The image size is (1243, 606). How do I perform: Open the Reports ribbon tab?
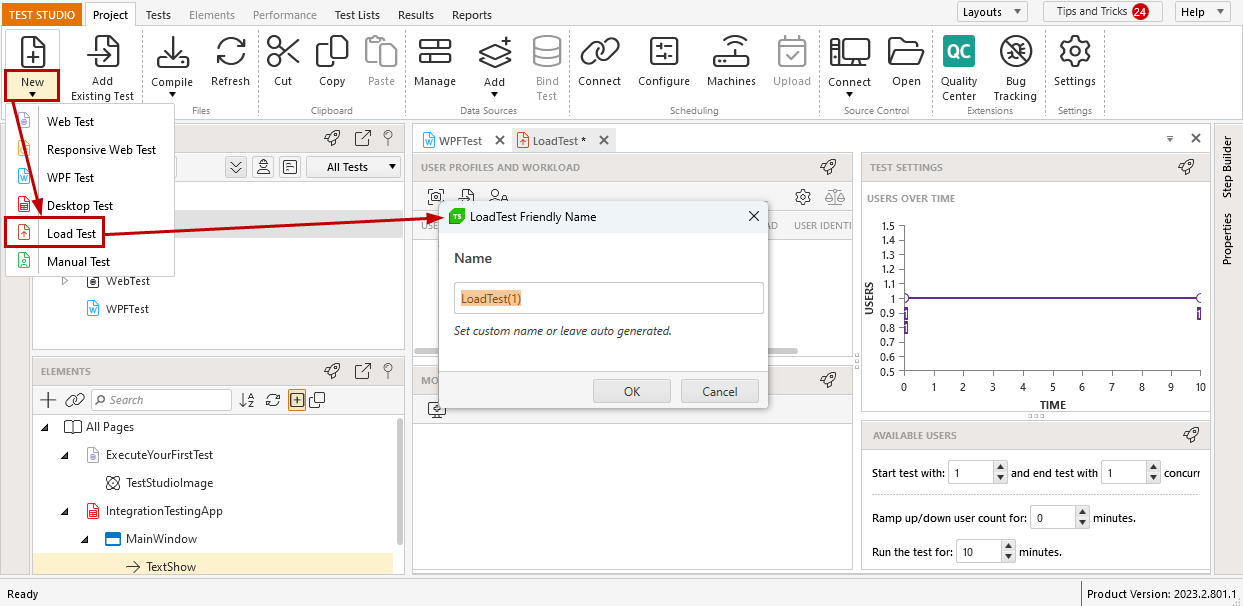[472, 15]
